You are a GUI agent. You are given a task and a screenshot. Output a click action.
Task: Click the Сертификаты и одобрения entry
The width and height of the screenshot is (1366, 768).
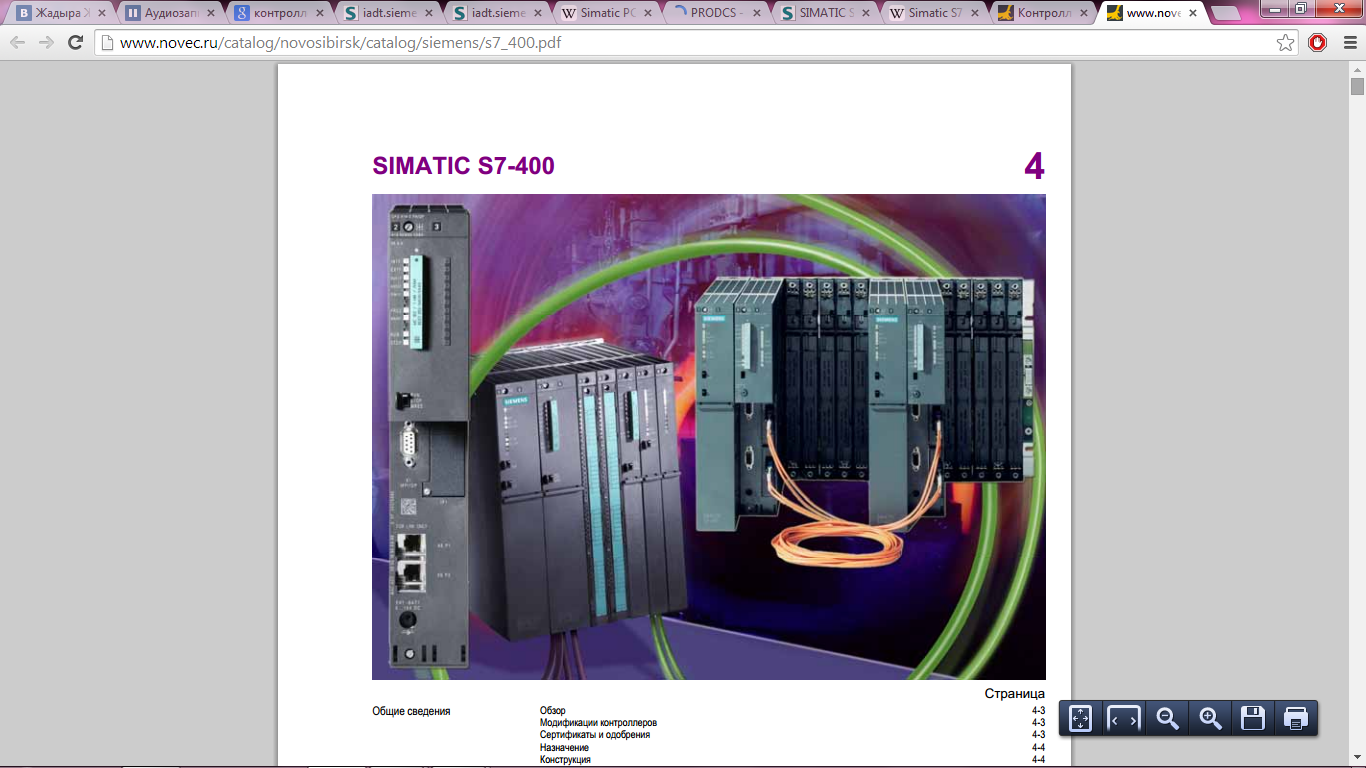(595, 735)
